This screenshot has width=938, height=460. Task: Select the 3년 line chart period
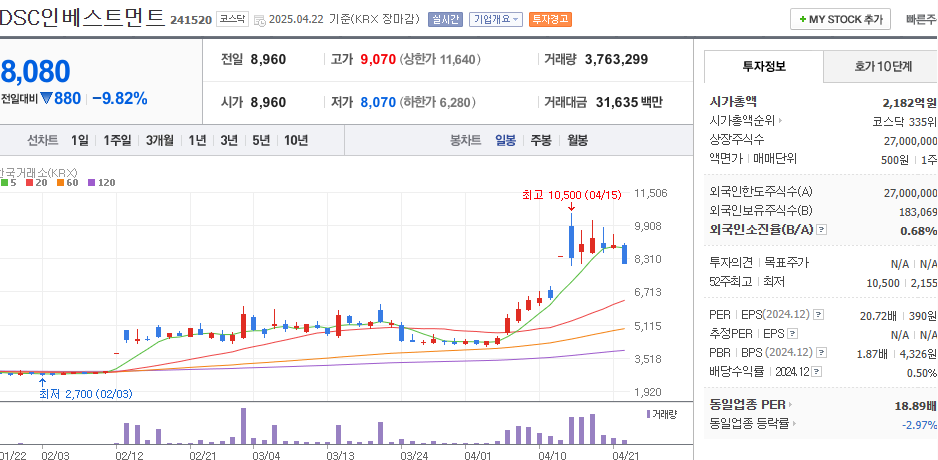point(229,141)
